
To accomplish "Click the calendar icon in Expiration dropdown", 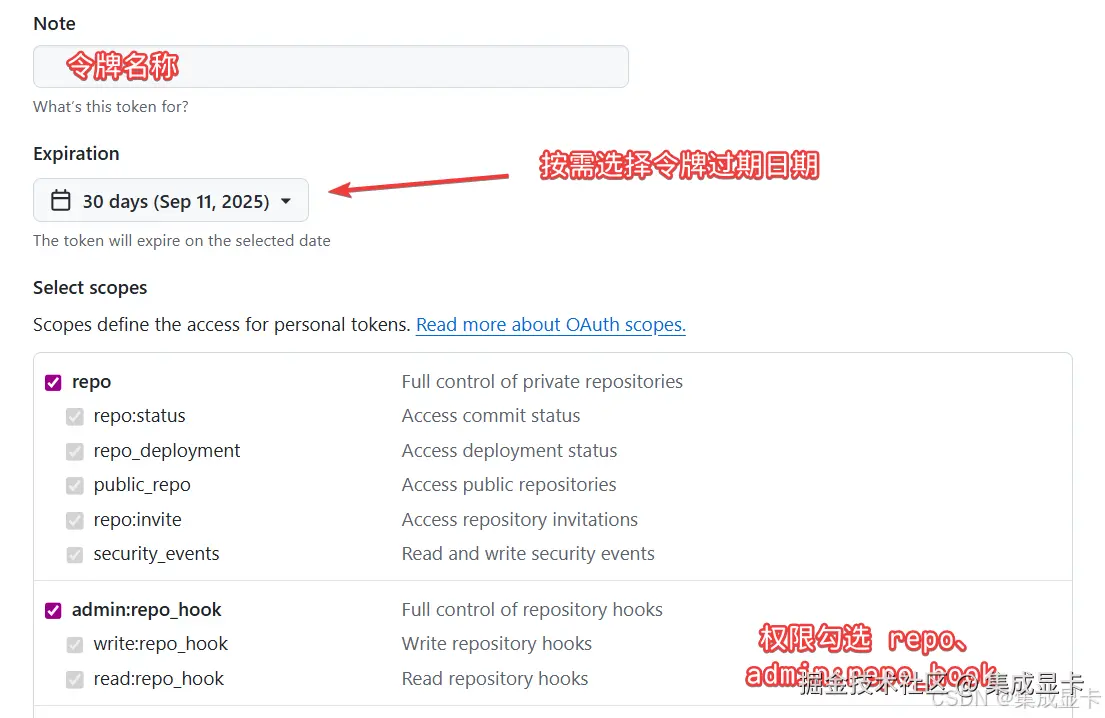I will click(x=61, y=201).
